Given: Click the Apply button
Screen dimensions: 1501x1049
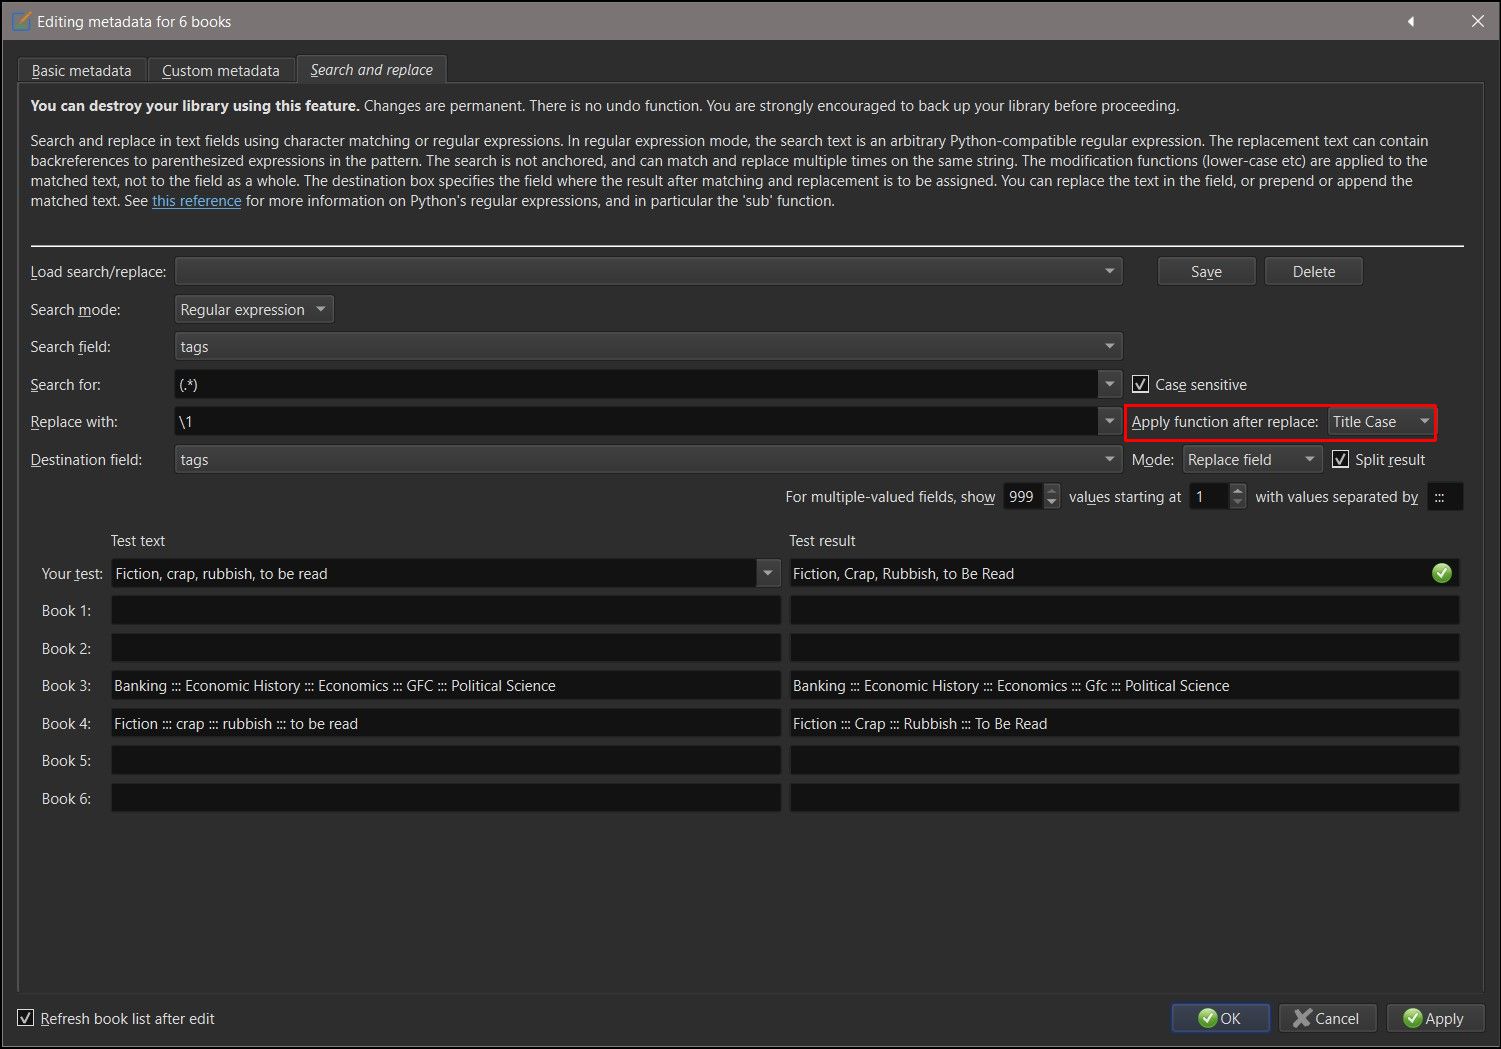Looking at the screenshot, I should tap(1434, 1018).
